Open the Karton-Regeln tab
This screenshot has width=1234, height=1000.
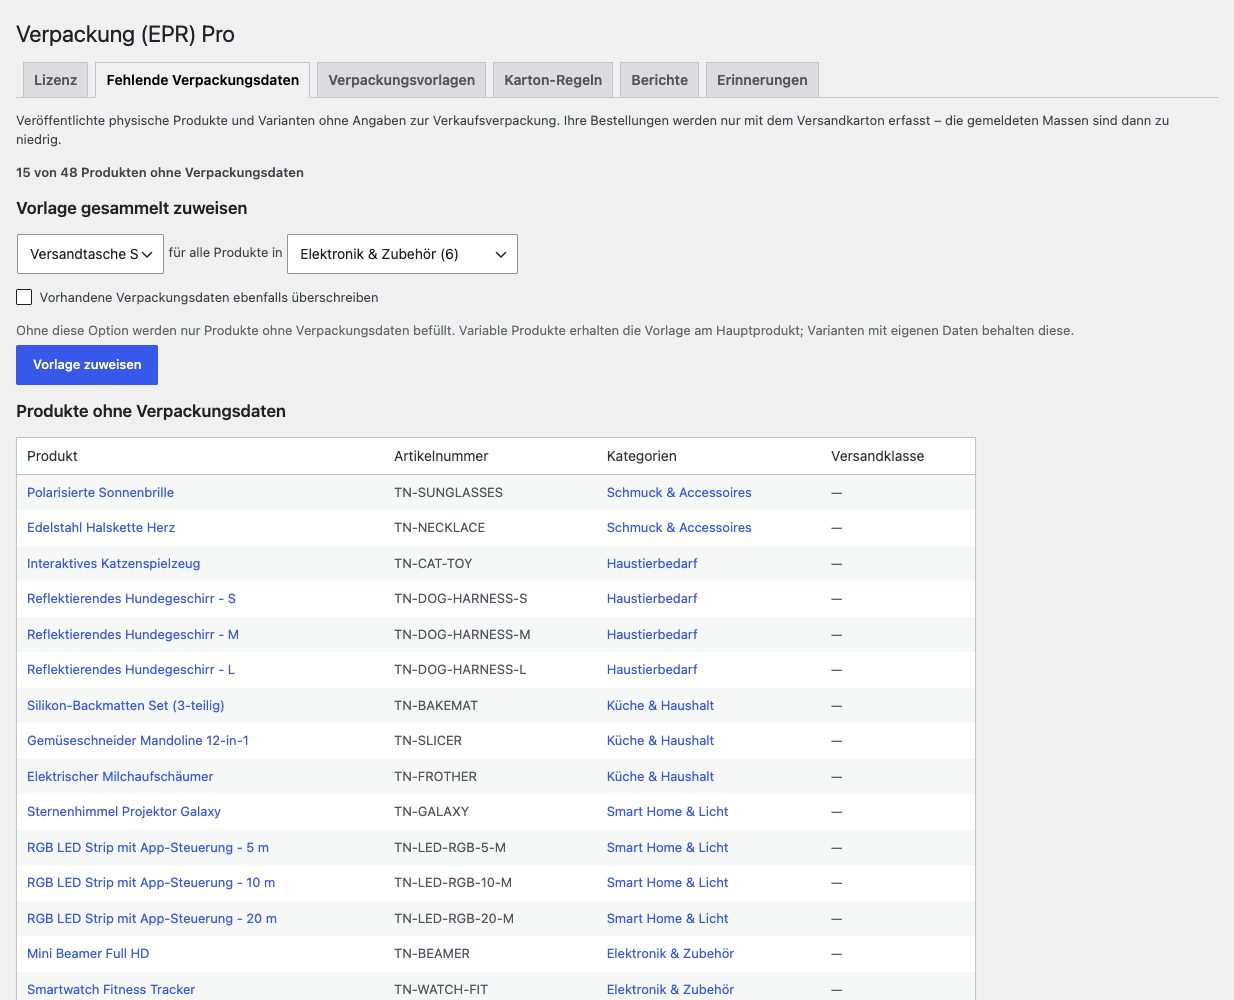coord(553,80)
